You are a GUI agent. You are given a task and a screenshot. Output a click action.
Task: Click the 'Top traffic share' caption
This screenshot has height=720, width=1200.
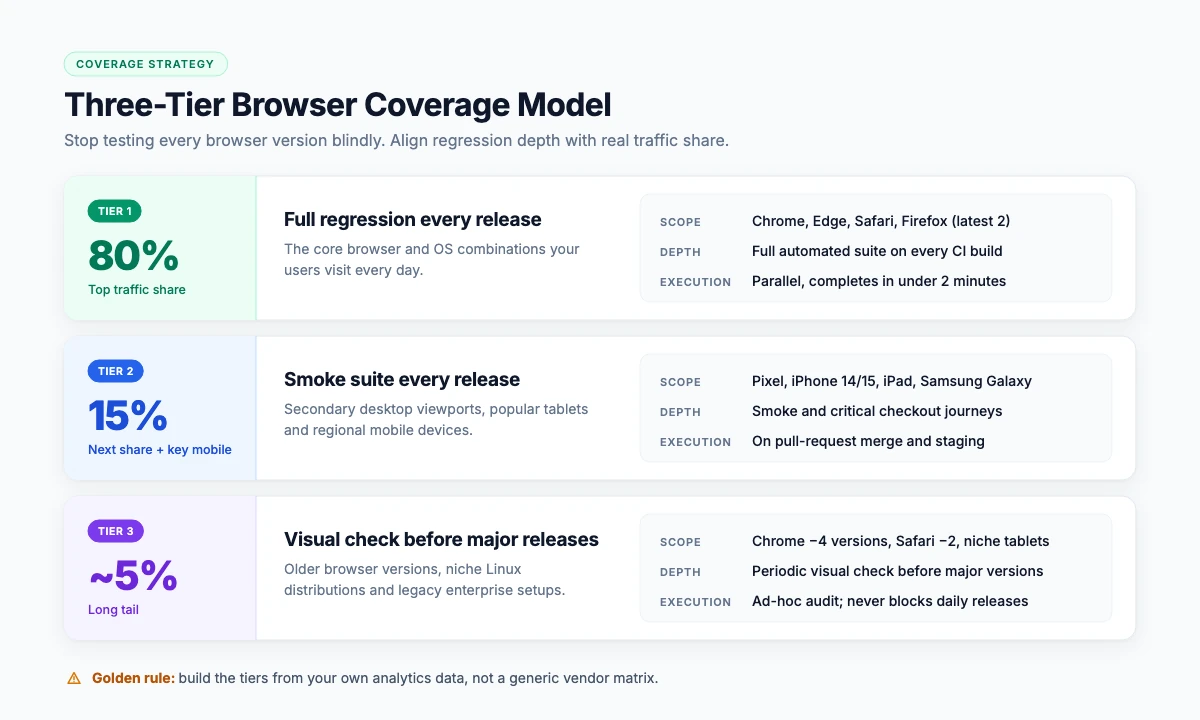tap(137, 290)
